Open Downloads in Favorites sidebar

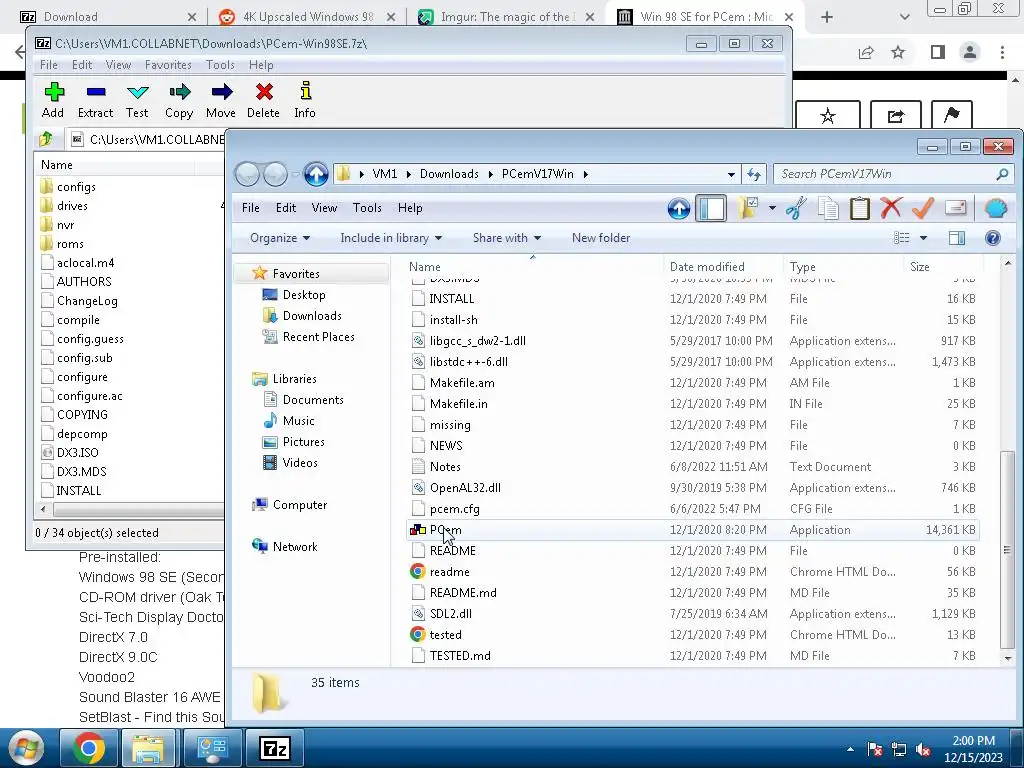[x=312, y=315]
